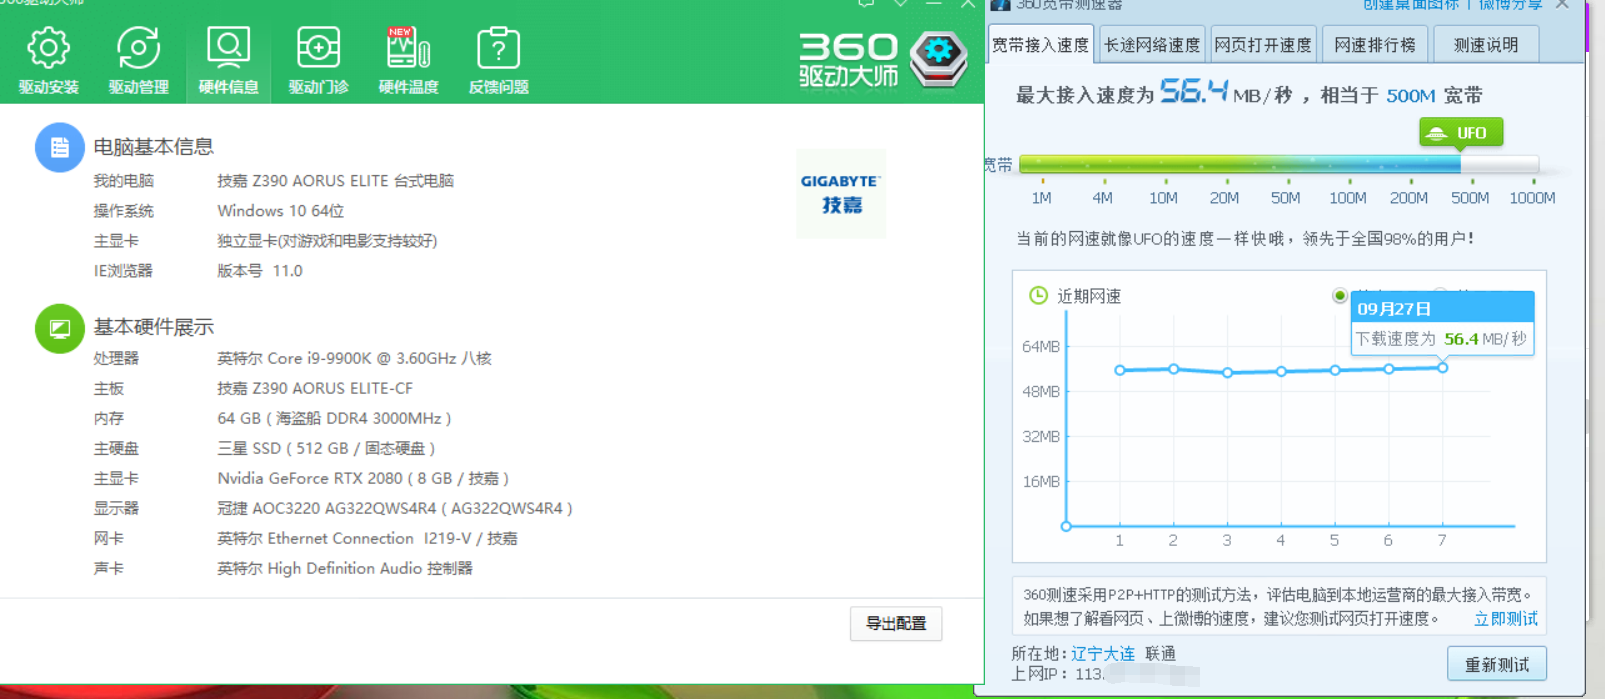Click the 360驱动大师 gear logo icon
Viewport: 1605px width, 699px height.
coord(938,58)
